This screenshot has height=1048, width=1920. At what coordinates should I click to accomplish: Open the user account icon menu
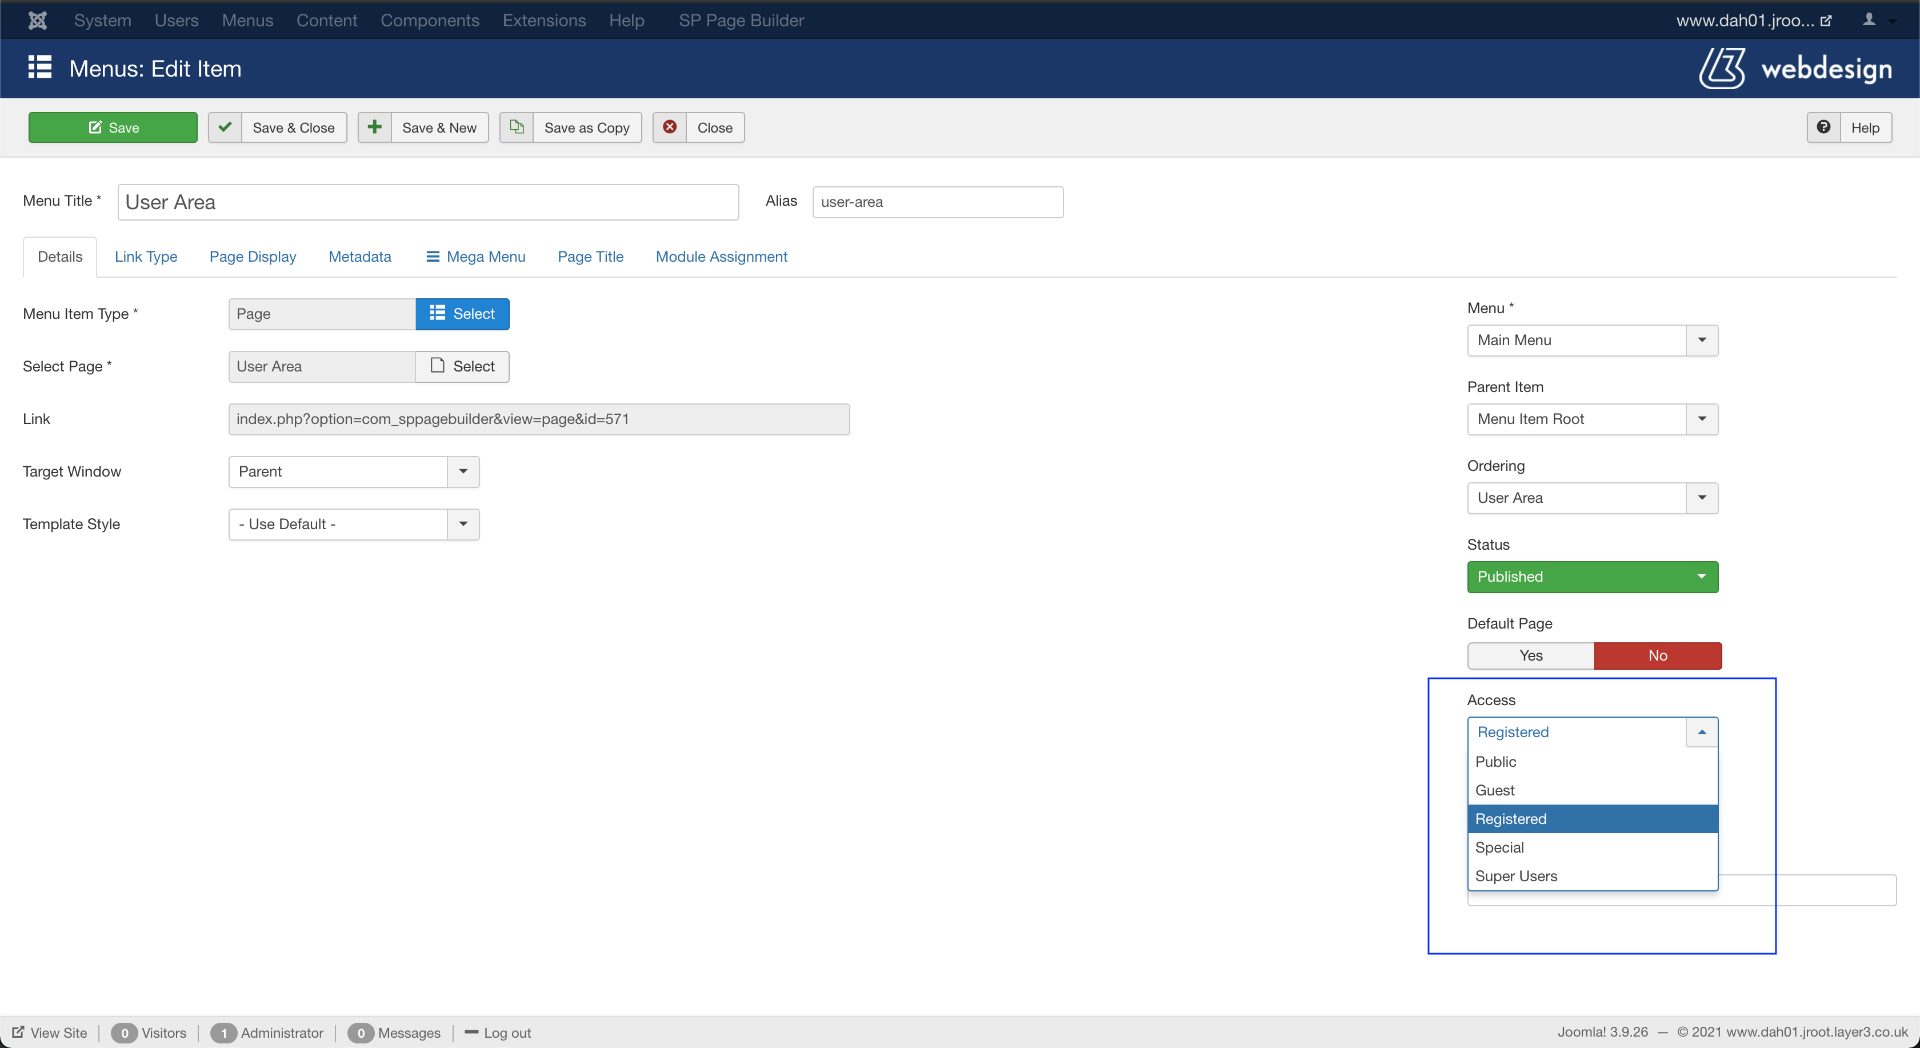1869,20
